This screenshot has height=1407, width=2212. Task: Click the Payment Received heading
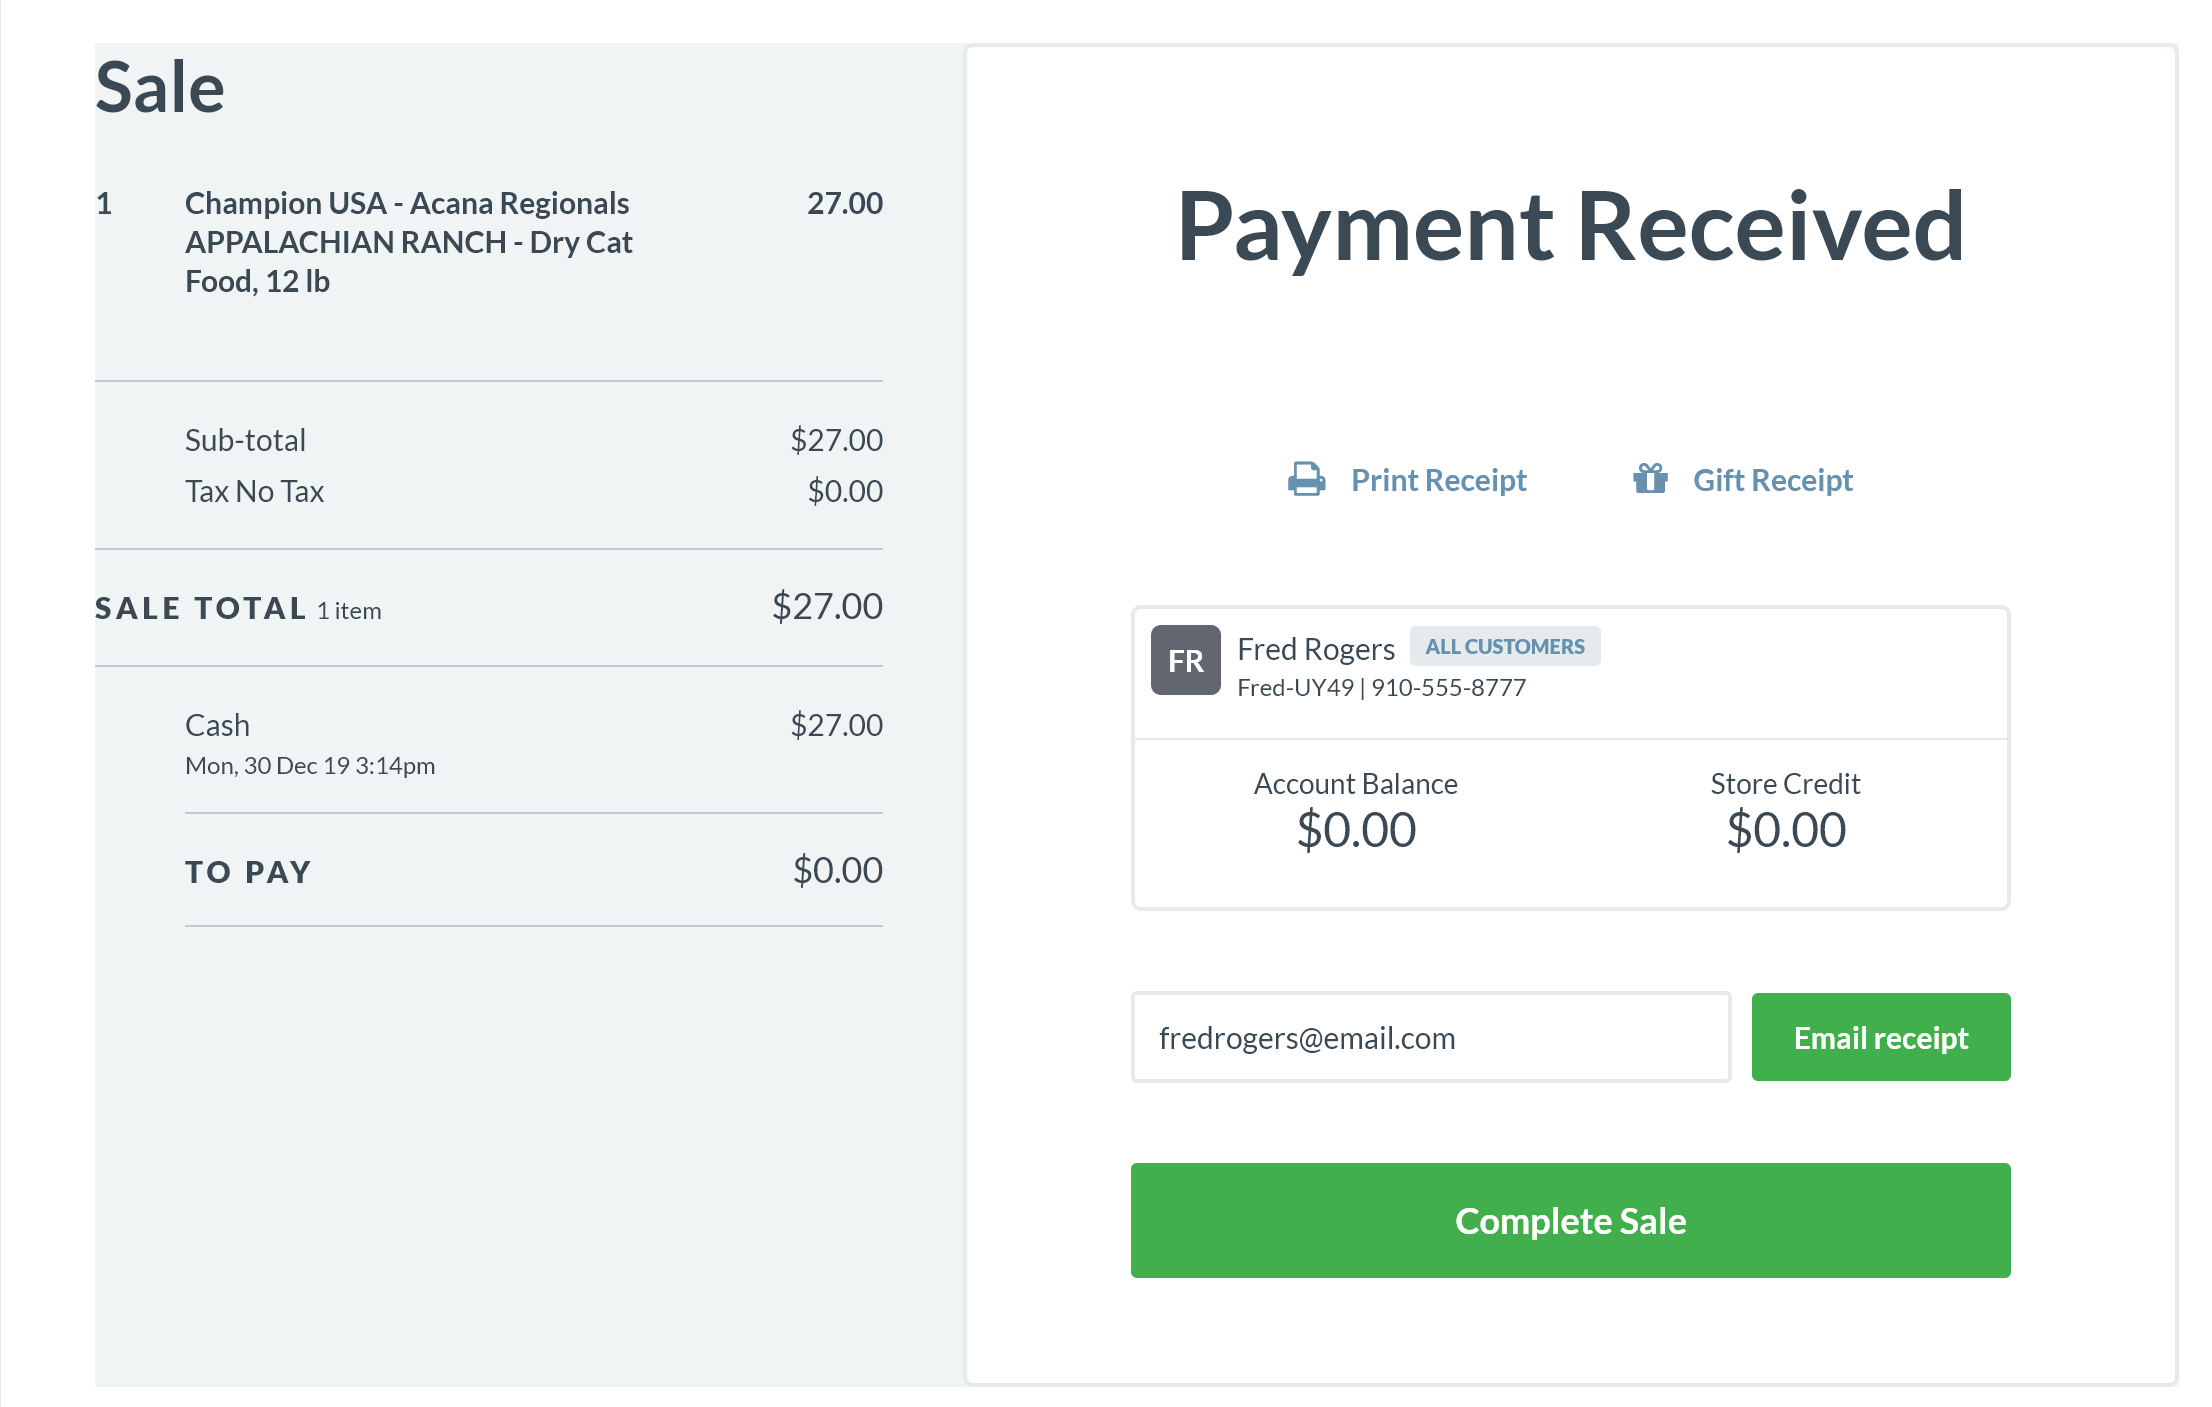pyautogui.click(x=1570, y=226)
